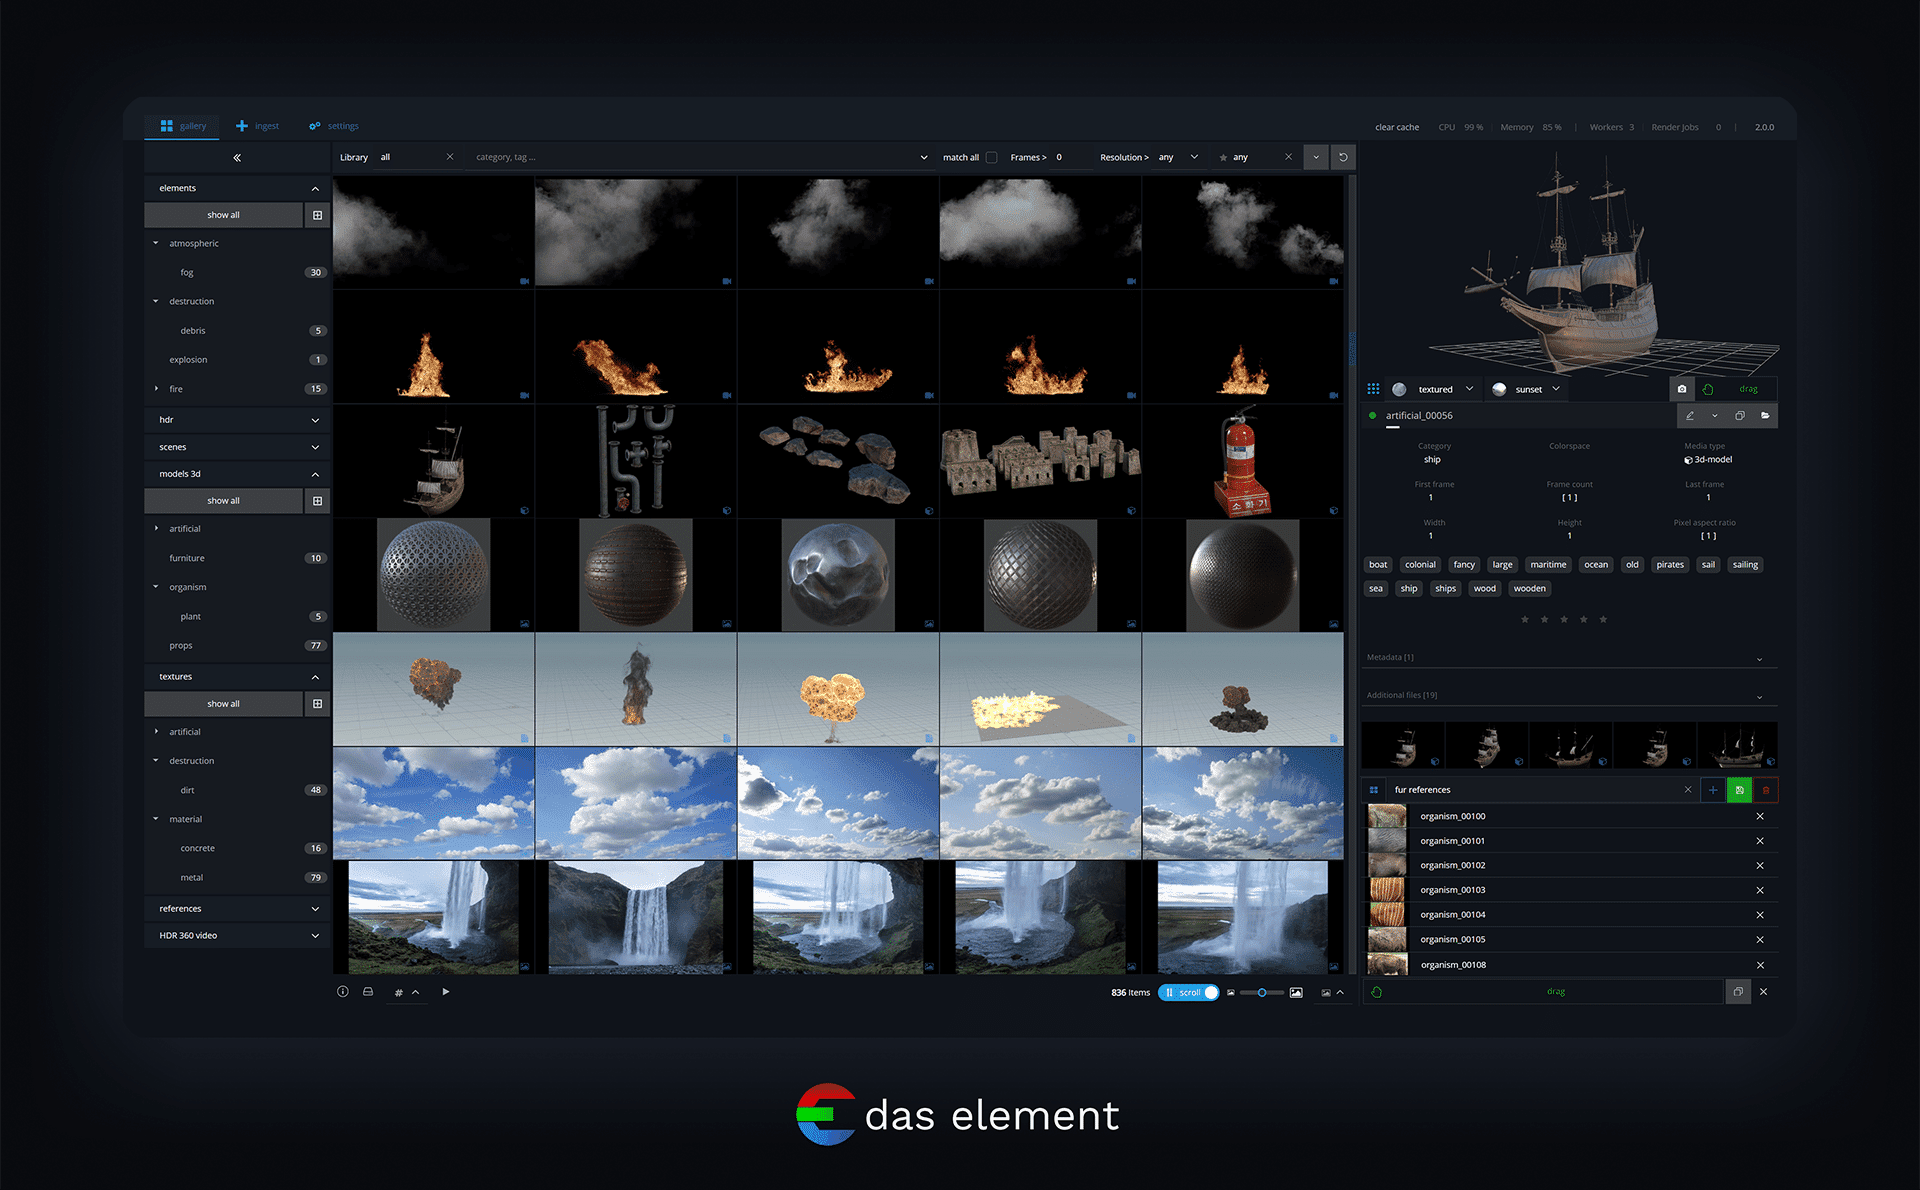Image resolution: width=1920 pixels, height=1190 pixels.
Task: Open the folder icon for artificial_00056
Action: [x=1765, y=416]
